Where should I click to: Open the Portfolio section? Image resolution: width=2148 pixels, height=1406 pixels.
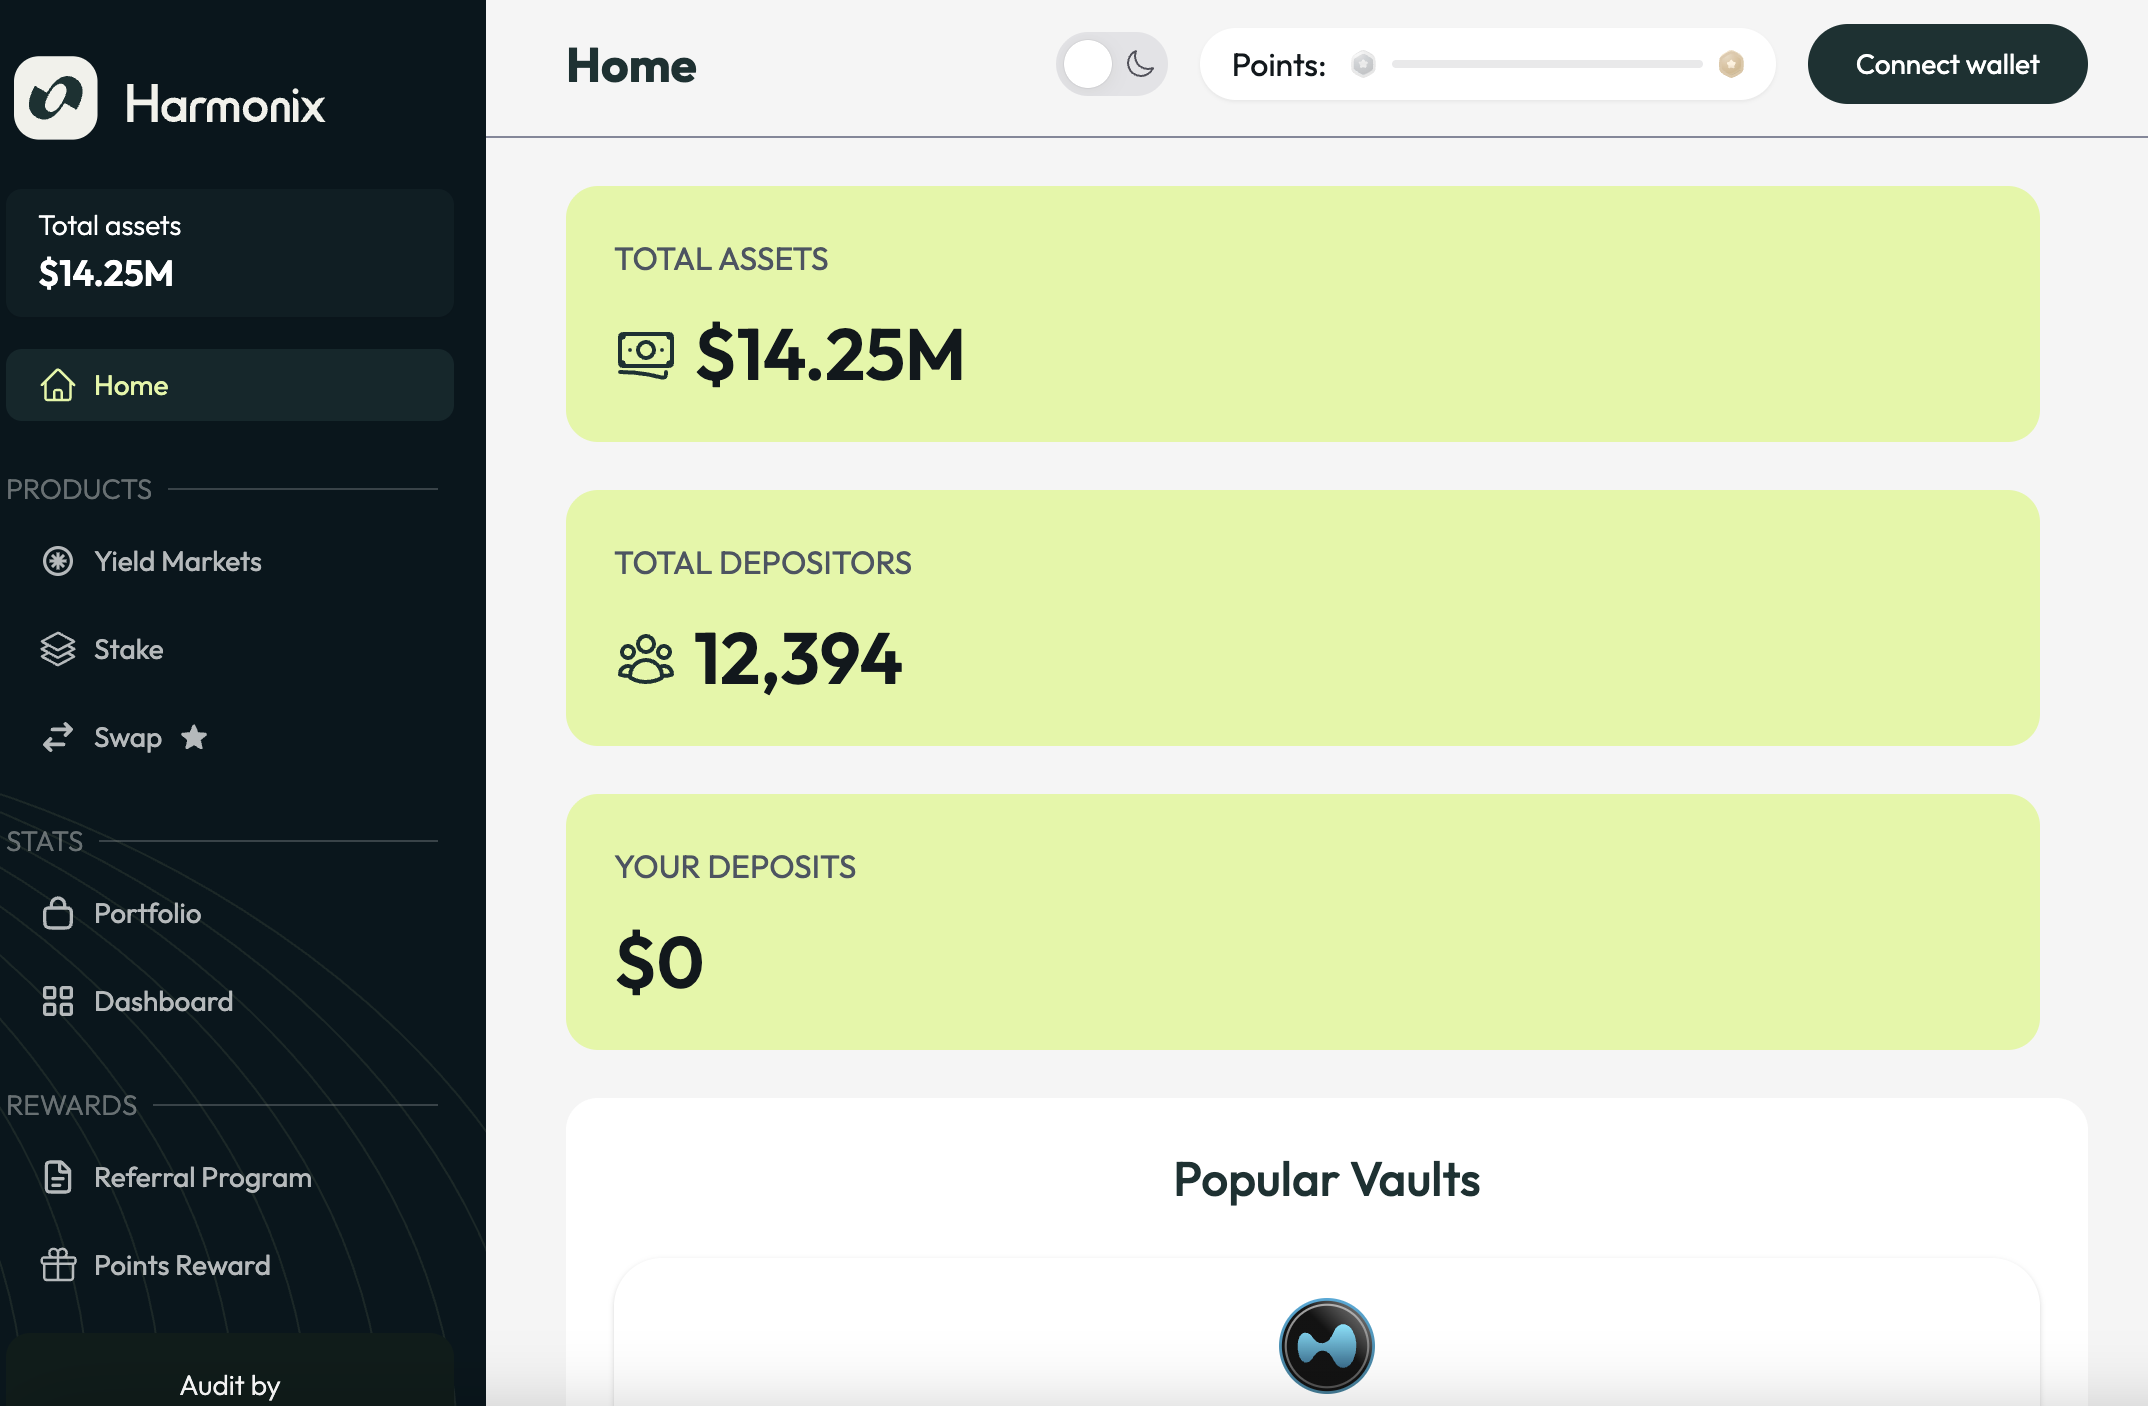147,913
